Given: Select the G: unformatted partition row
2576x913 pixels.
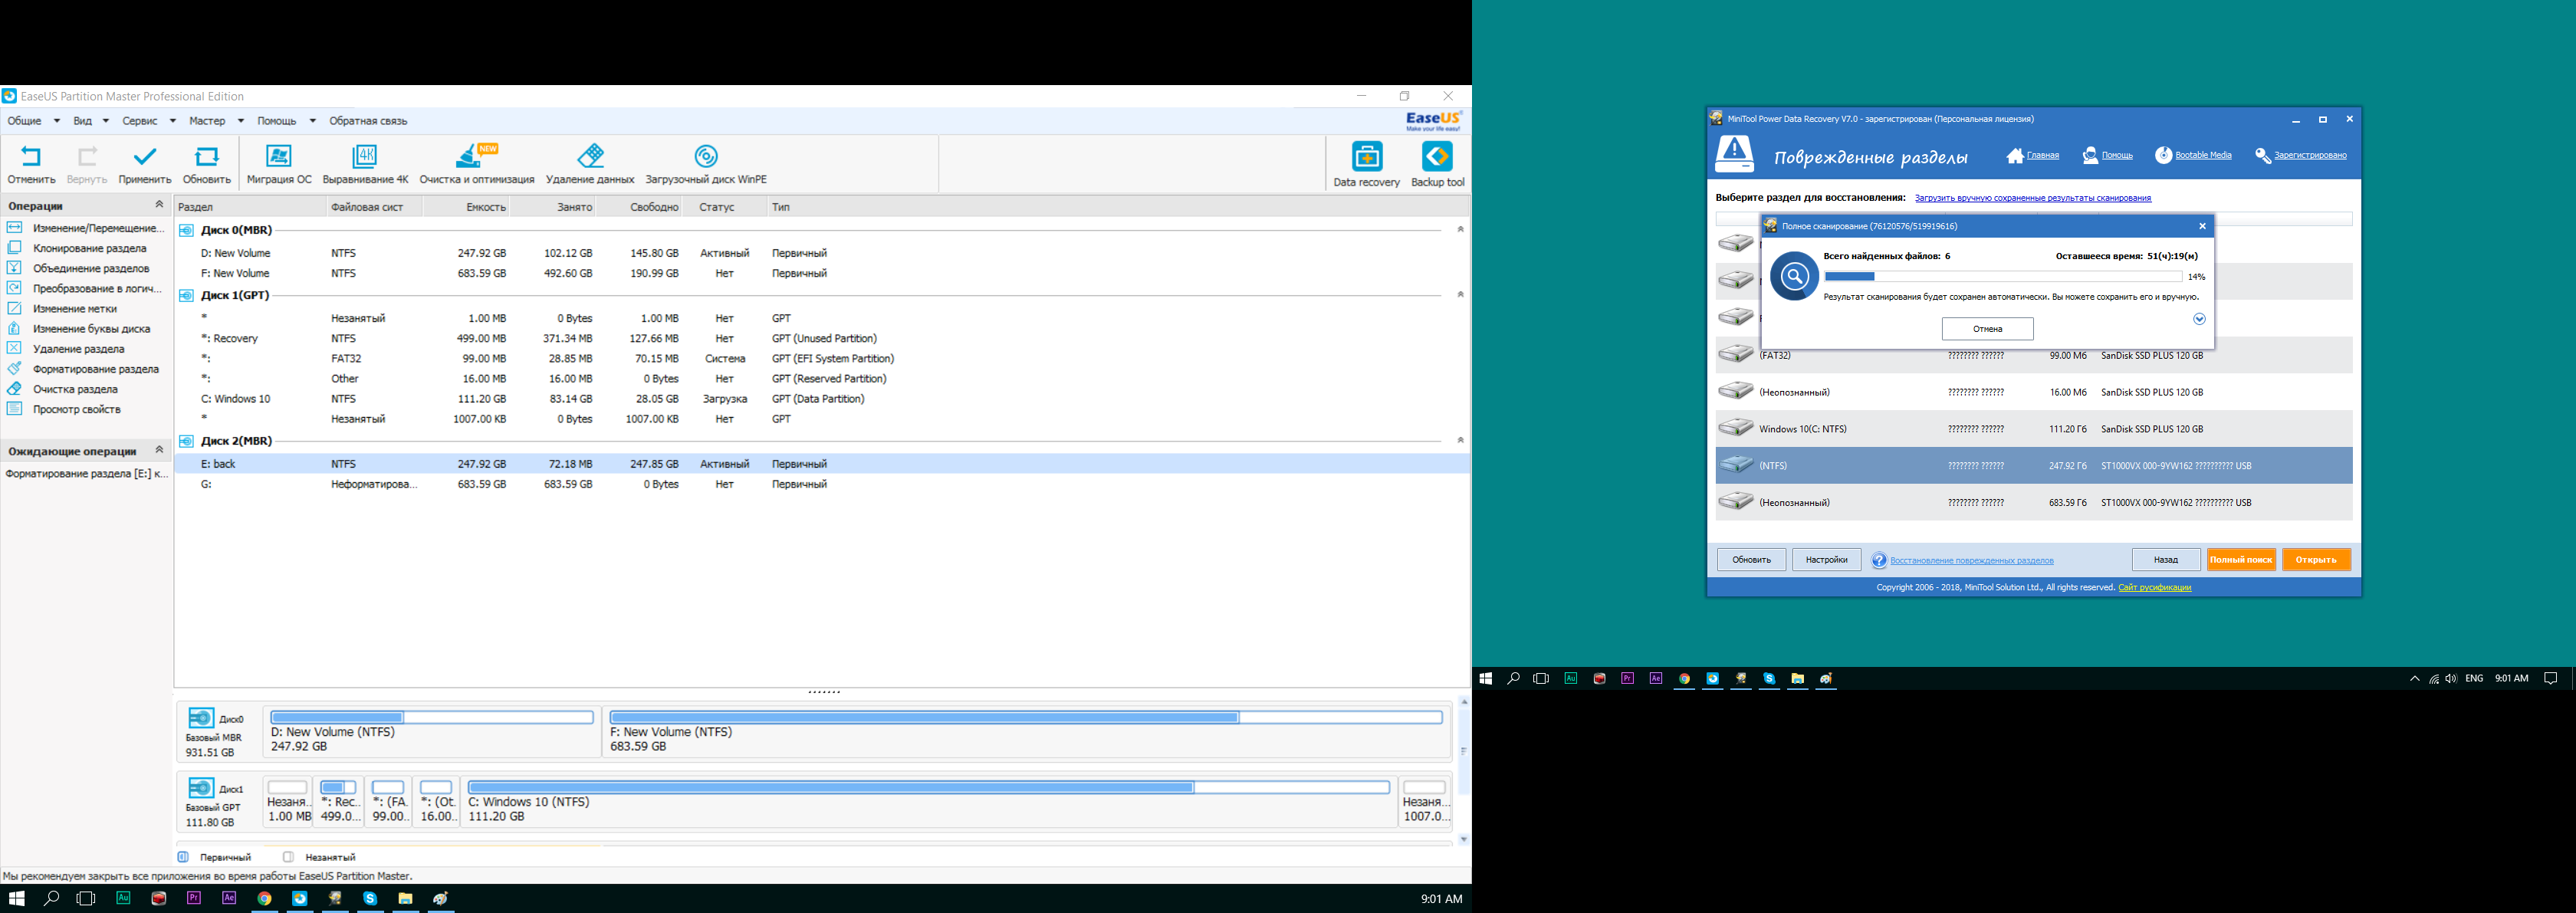Looking at the screenshot, I should point(822,484).
